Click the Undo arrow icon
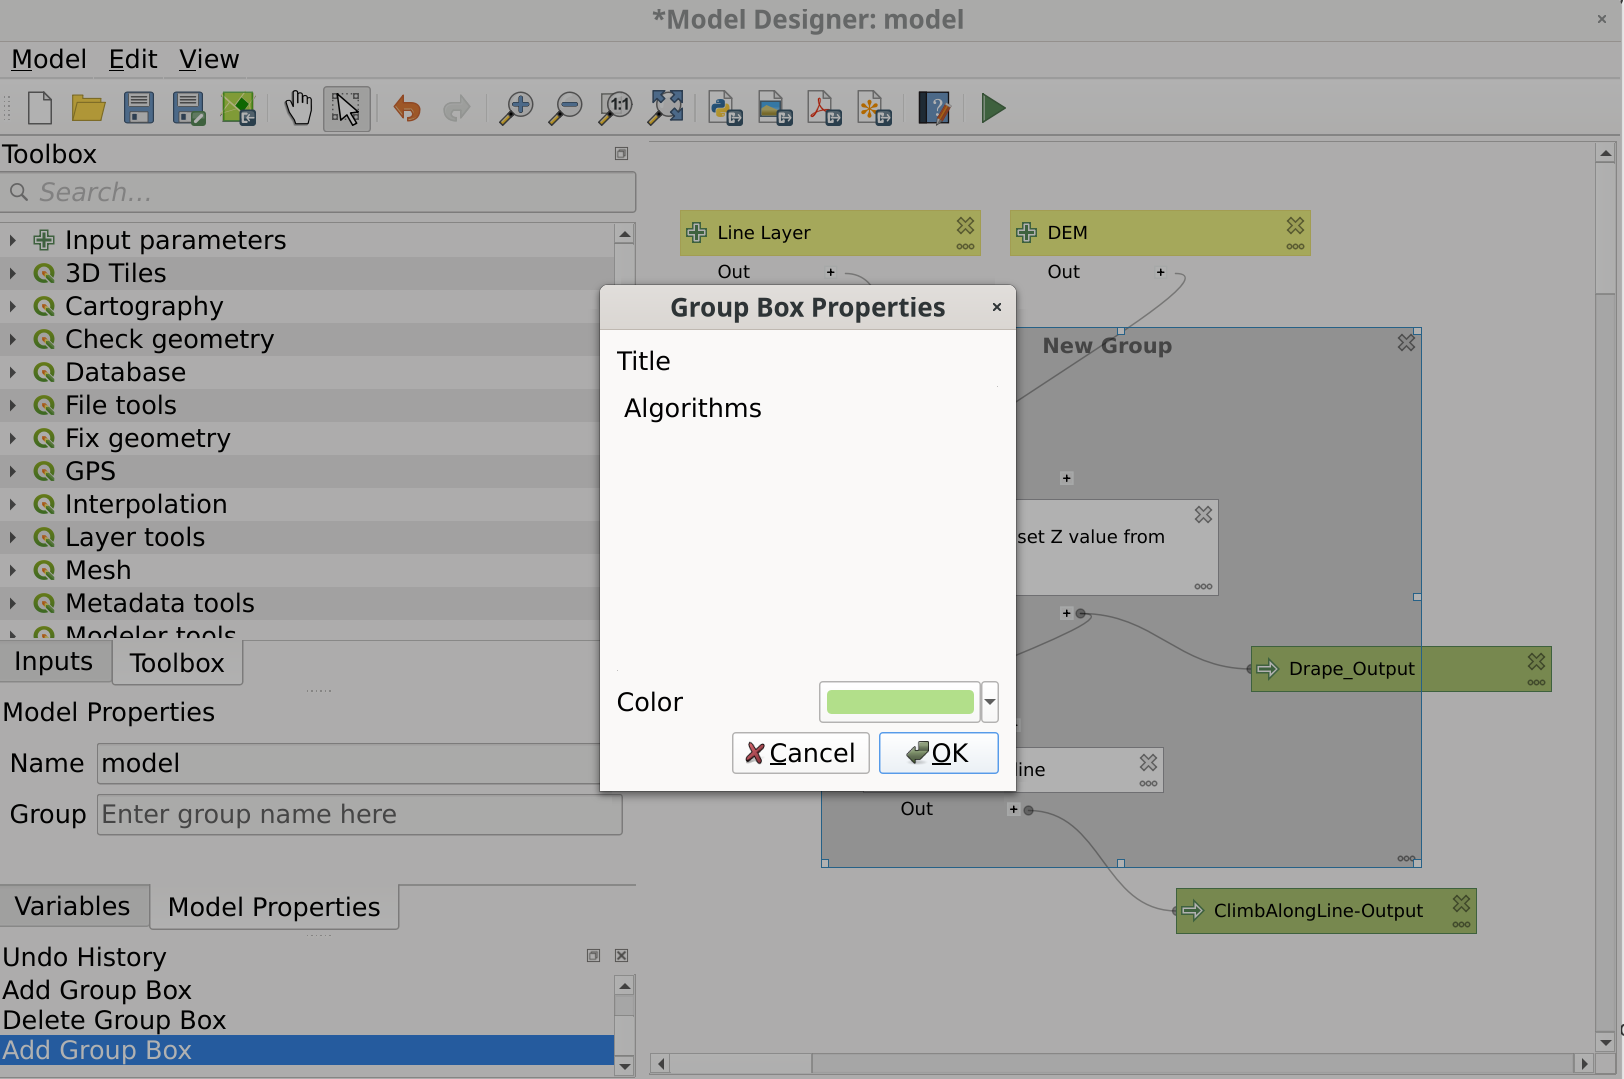The image size is (1624, 1079). tap(407, 108)
